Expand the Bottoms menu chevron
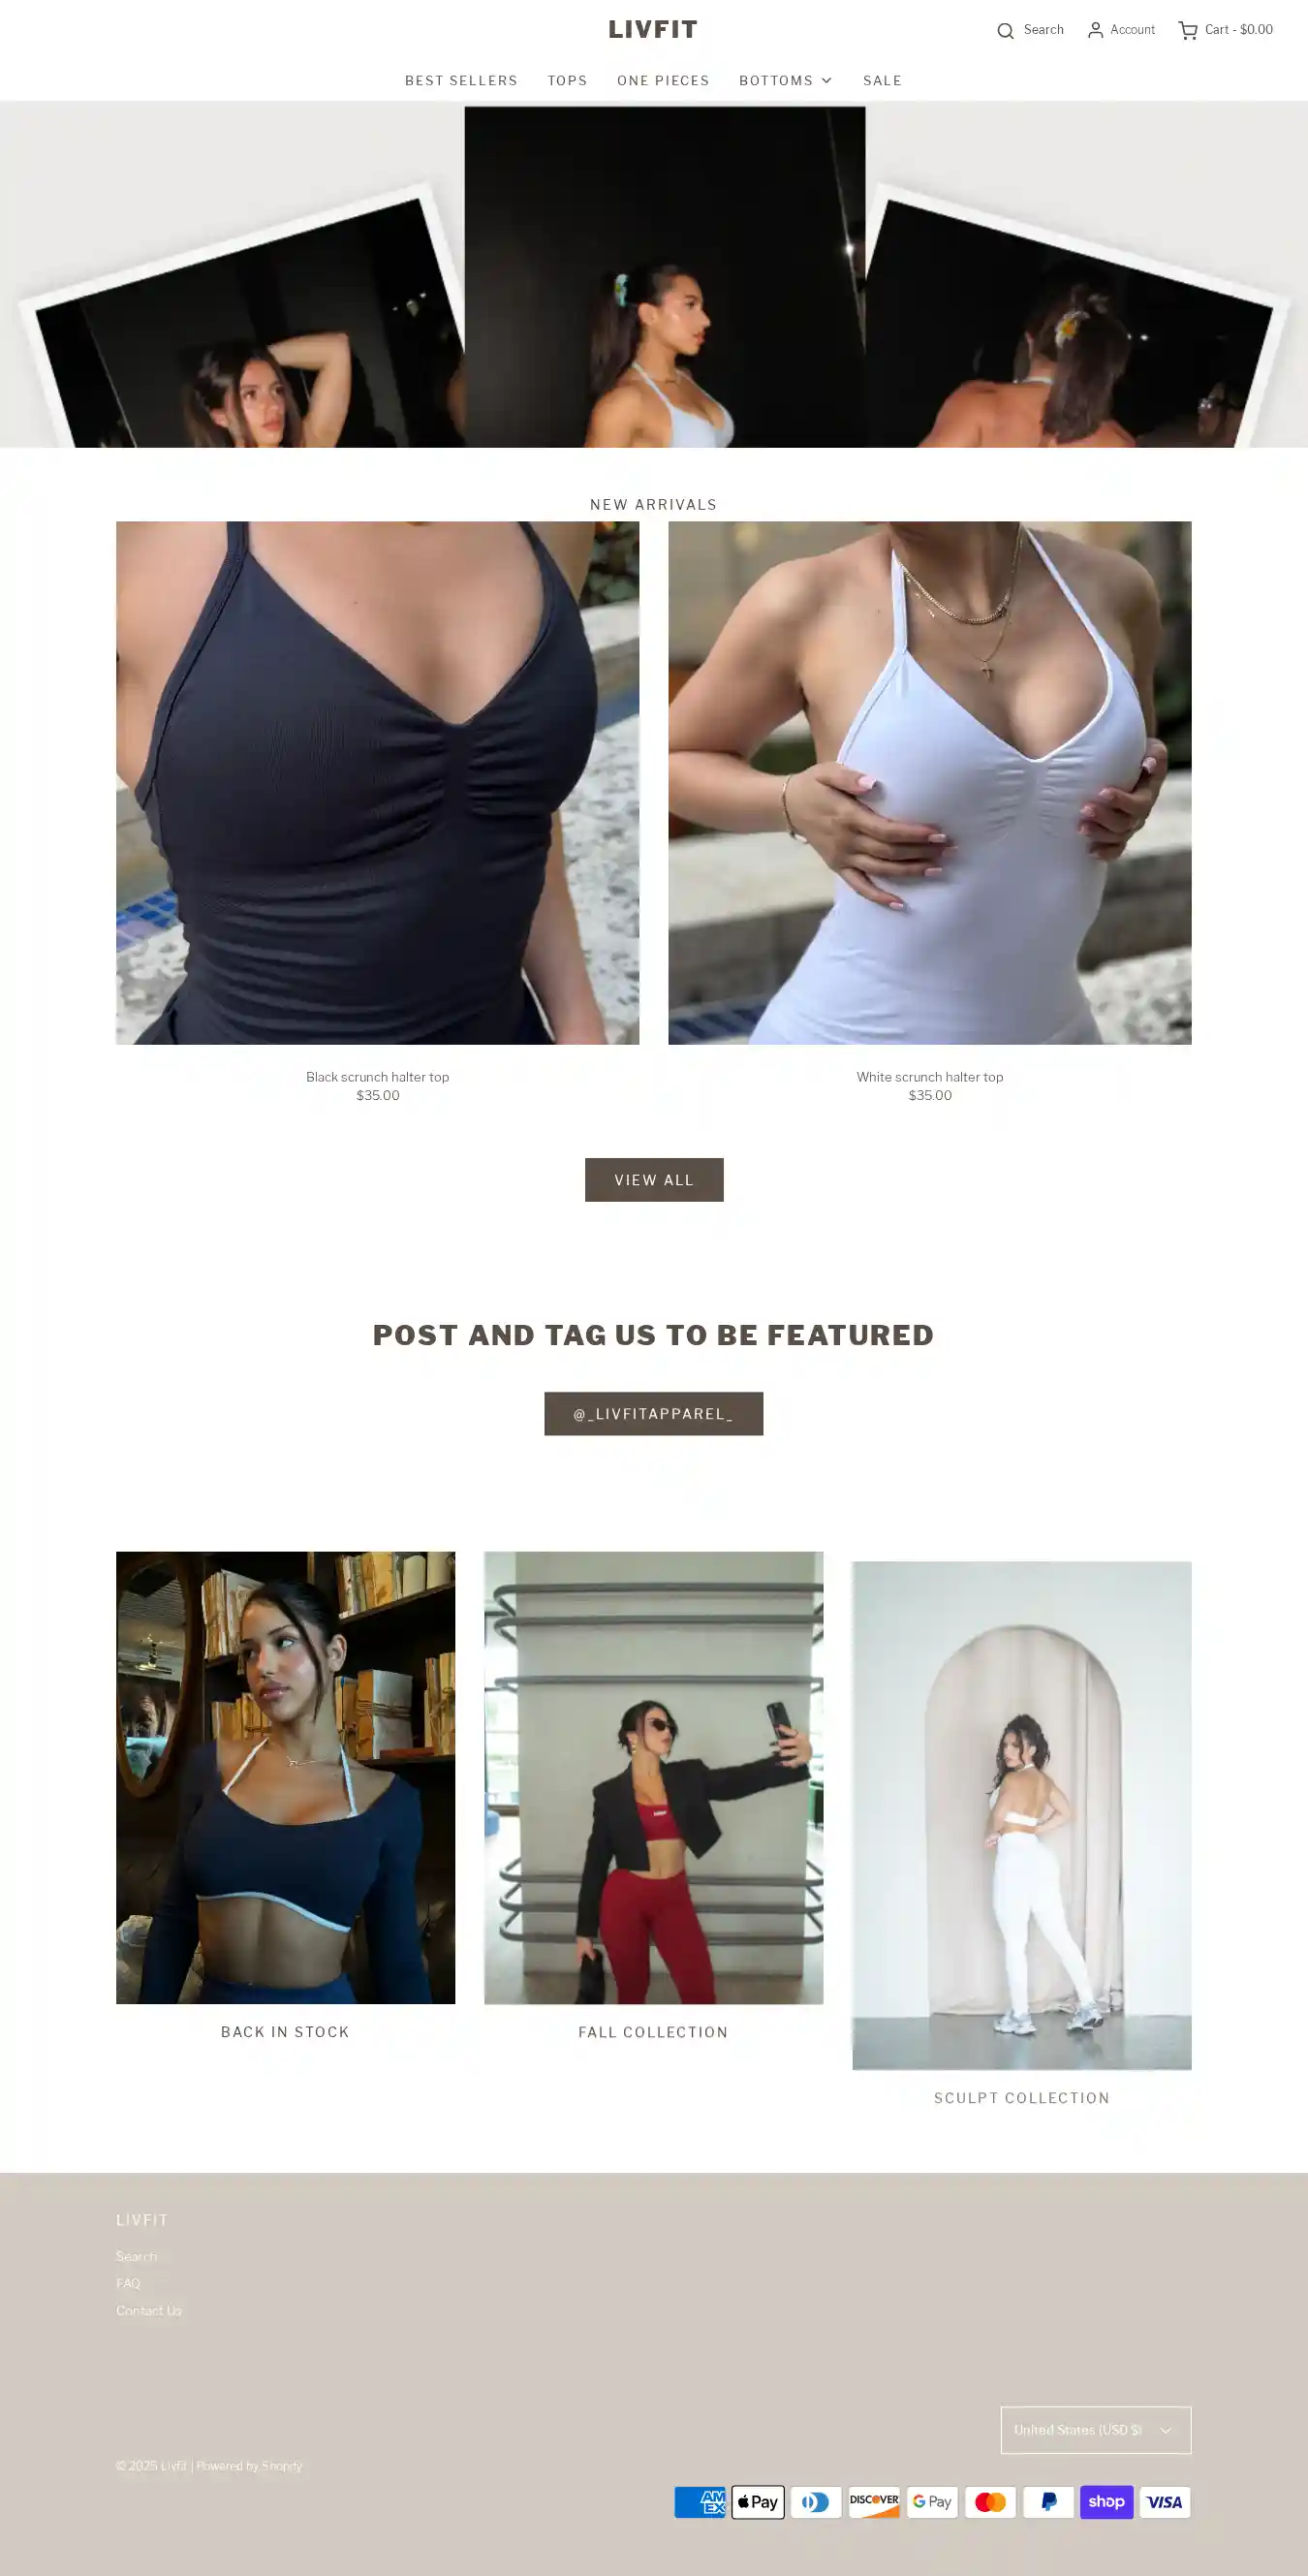The width and height of the screenshot is (1308, 2576). 826,81
